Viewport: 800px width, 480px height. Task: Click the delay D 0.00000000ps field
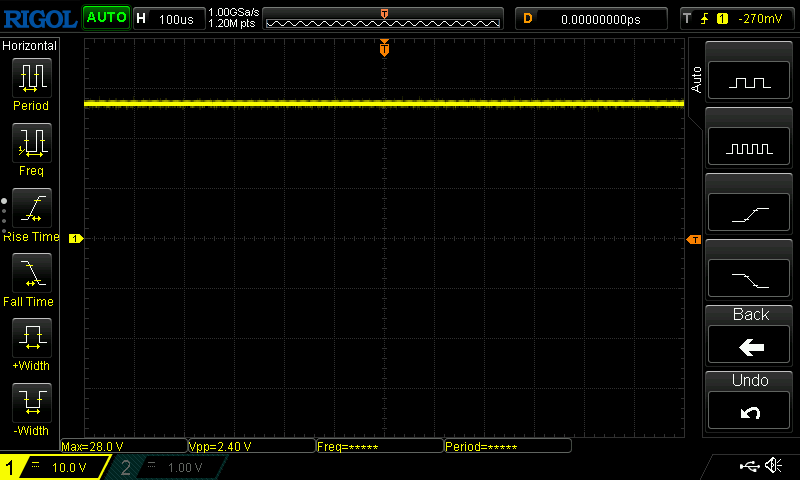click(591, 19)
